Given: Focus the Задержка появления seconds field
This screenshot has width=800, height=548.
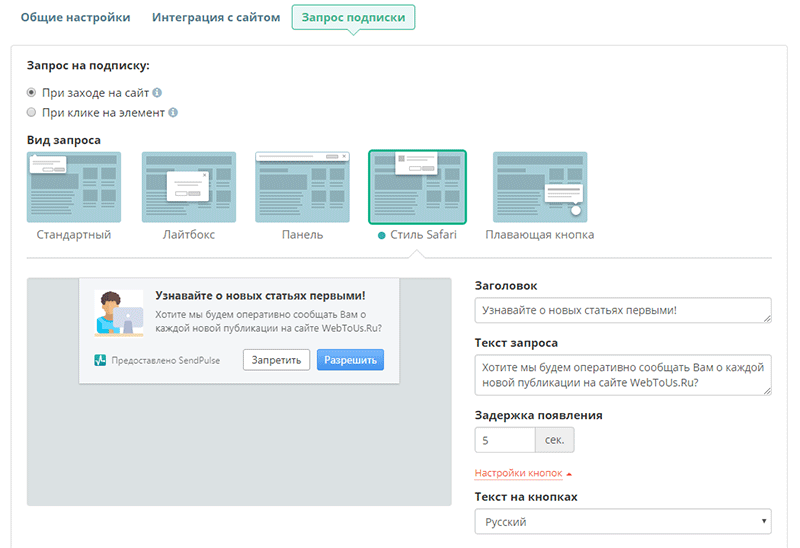Looking at the screenshot, I should [x=505, y=440].
